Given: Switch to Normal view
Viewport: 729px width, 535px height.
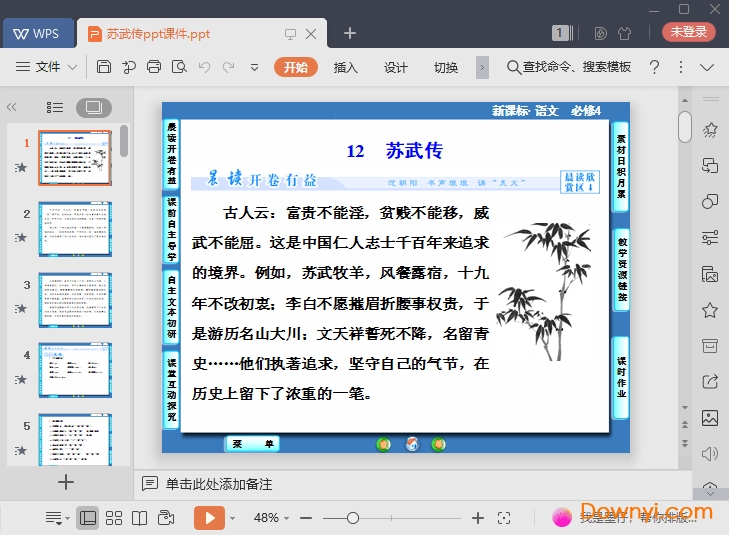Looking at the screenshot, I should click(88, 518).
